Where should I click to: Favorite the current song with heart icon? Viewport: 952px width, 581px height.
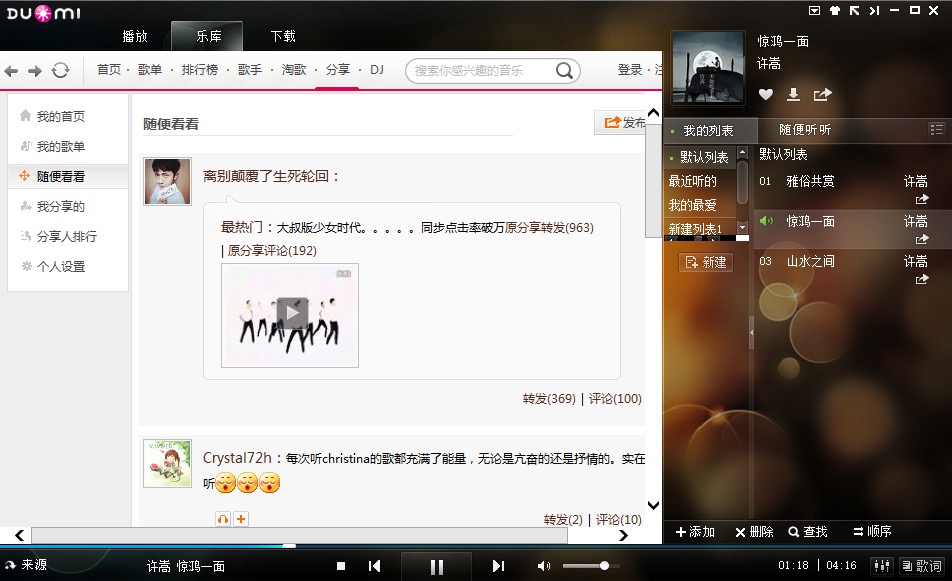tap(766, 94)
